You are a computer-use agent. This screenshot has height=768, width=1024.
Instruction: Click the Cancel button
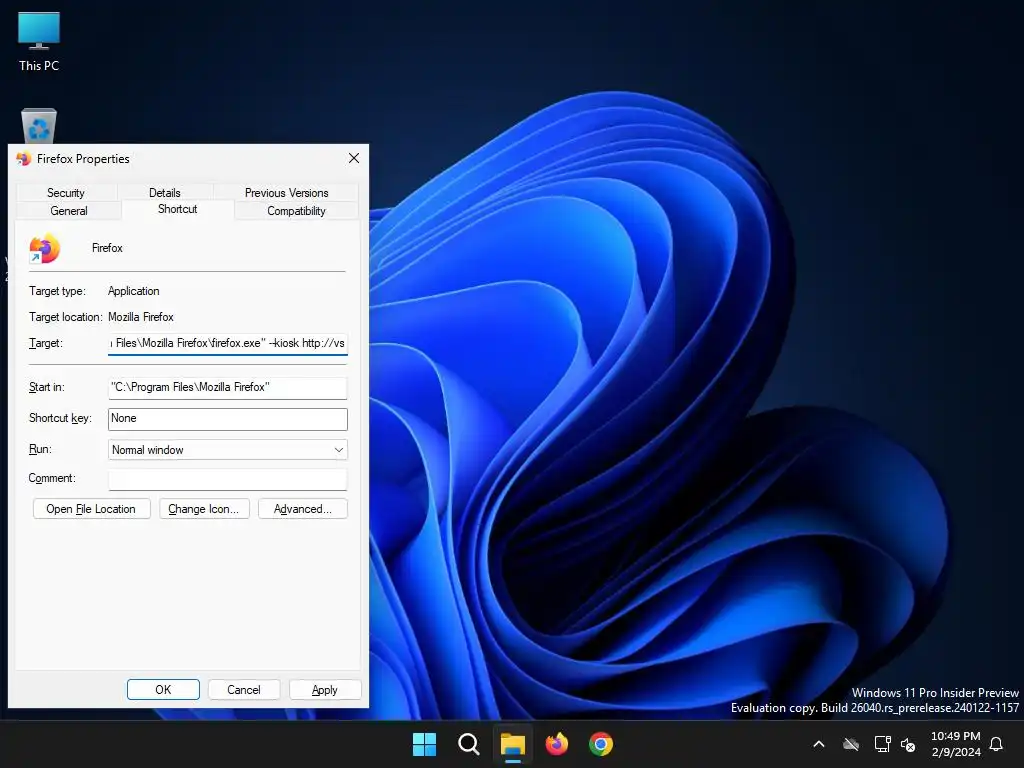[x=244, y=690]
